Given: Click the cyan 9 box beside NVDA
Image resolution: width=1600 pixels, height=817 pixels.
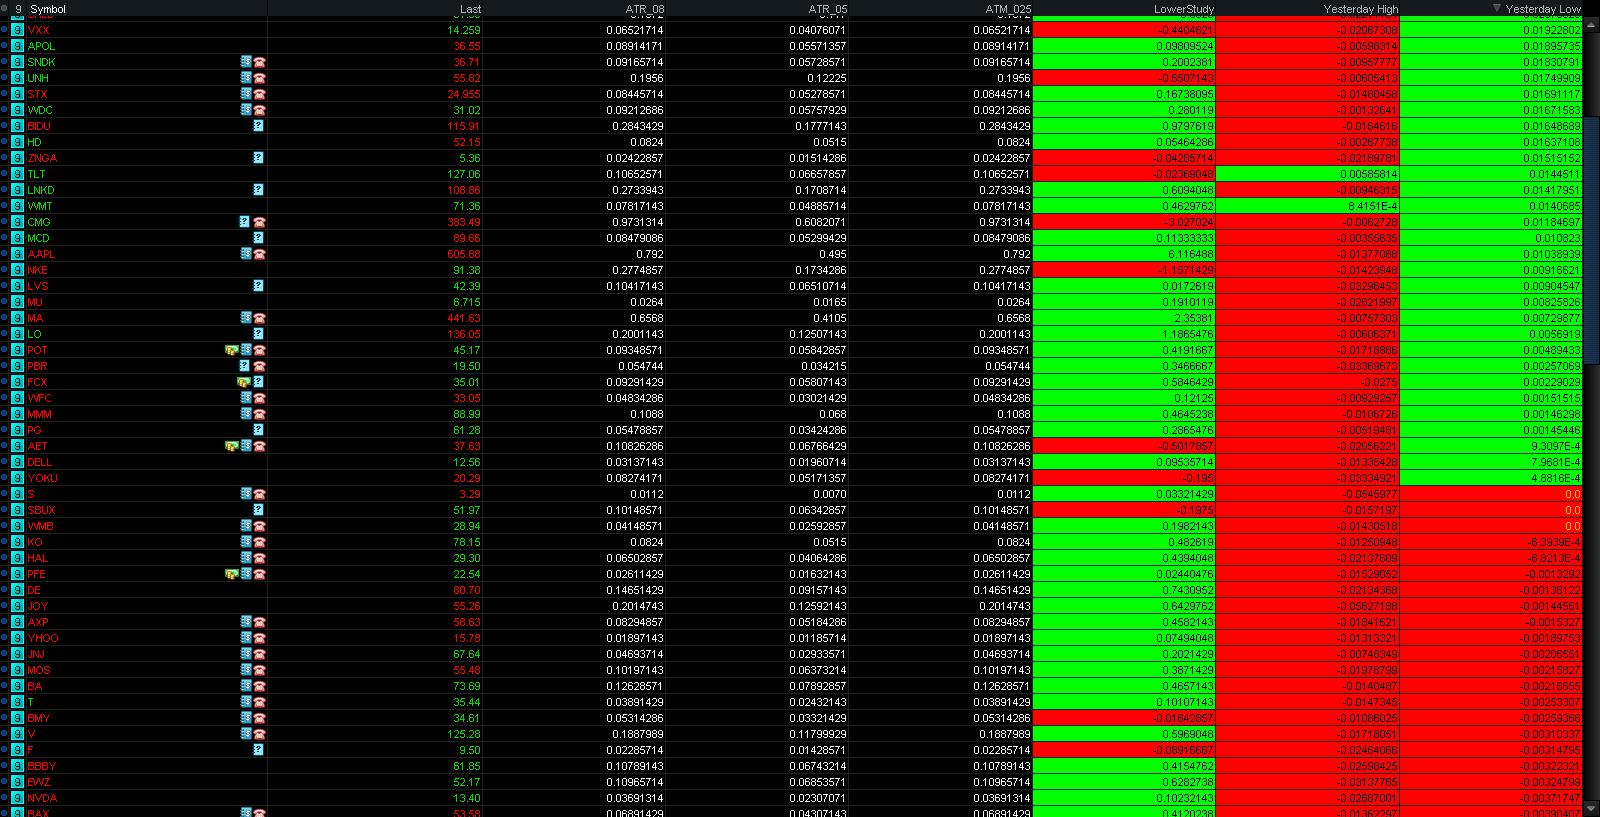Looking at the screenshot, I should click(x=17, y=798).
